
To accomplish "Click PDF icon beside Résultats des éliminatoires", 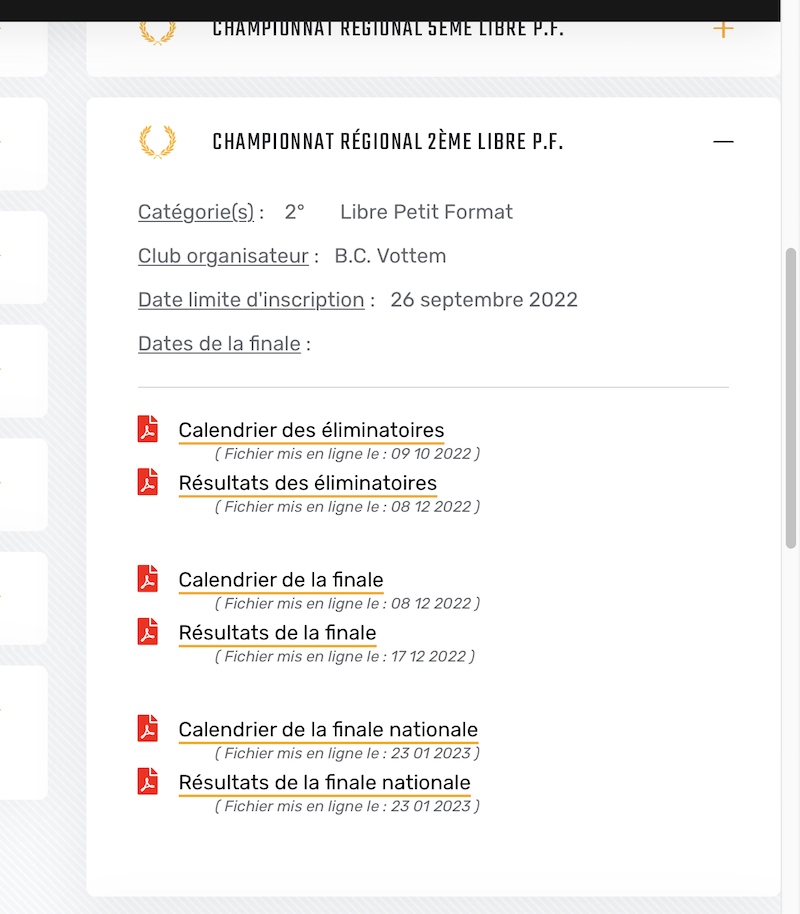I will pos(148,482).
